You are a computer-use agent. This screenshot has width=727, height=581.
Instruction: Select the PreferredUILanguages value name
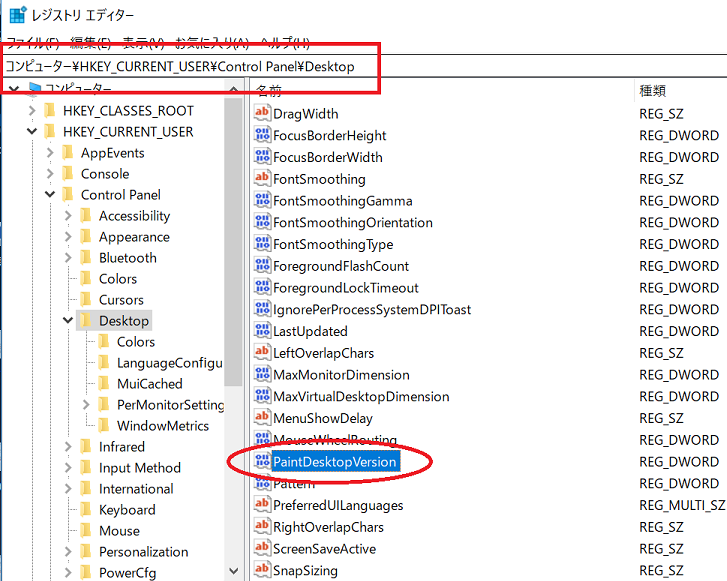pos(338,505)
